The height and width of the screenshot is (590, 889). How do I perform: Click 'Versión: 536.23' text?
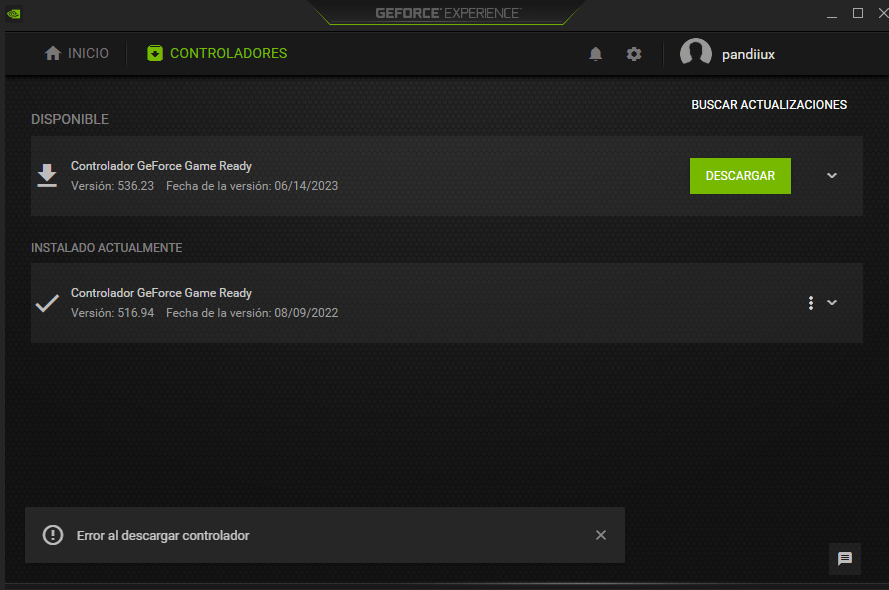(112, 186)
